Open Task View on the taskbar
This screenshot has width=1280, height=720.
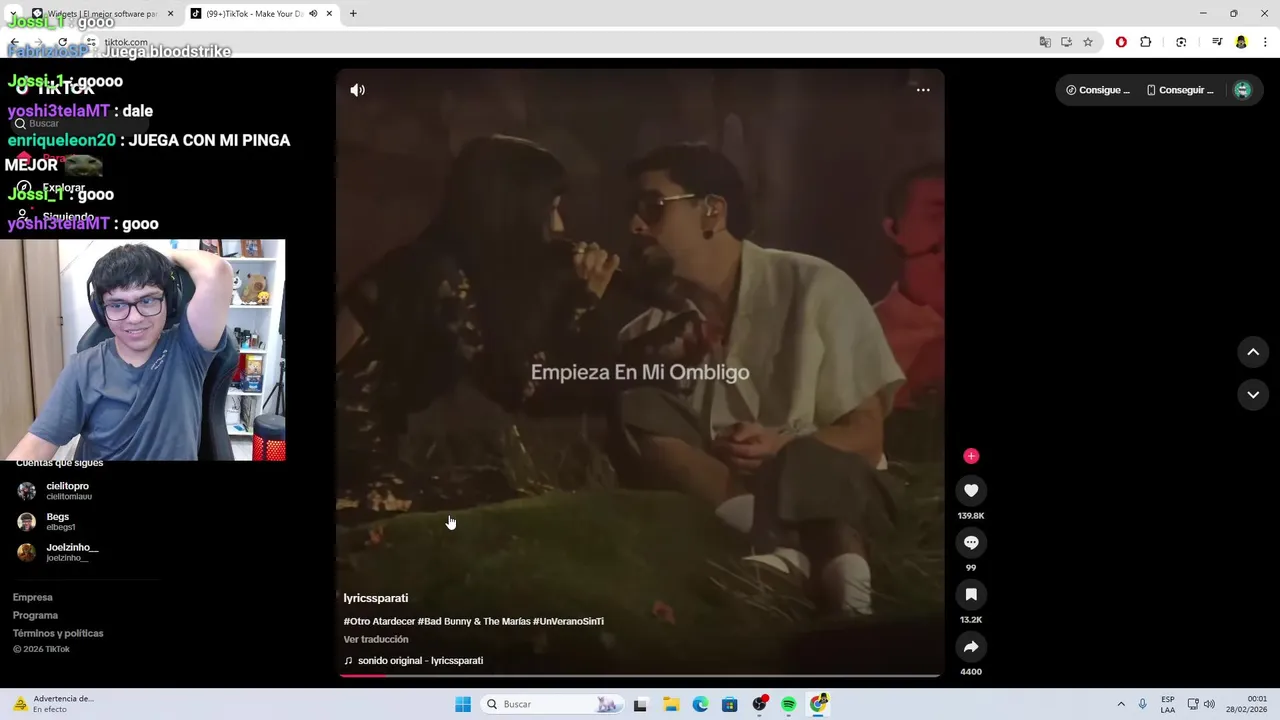coord(640,704)
